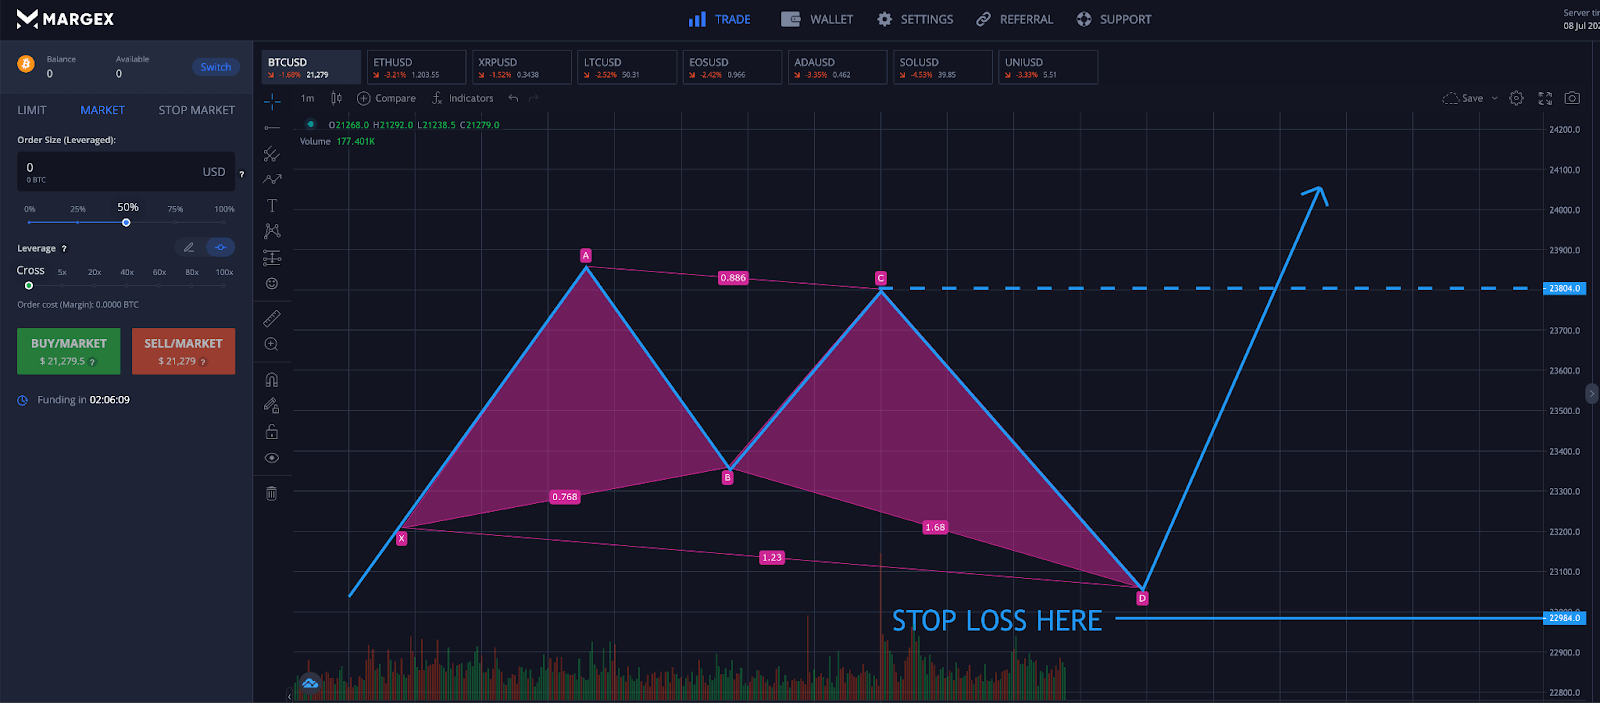Open the WALLET page
The height and width of the screenshot is (703, 1600).
818,19
